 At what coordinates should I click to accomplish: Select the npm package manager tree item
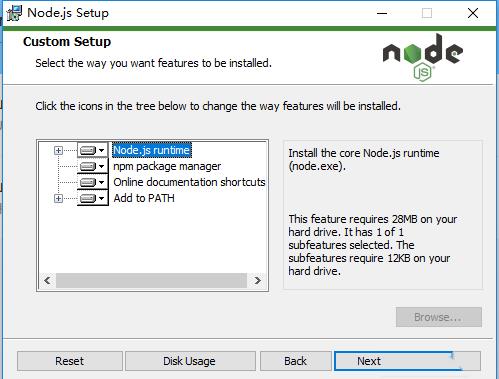pos(167,166)
